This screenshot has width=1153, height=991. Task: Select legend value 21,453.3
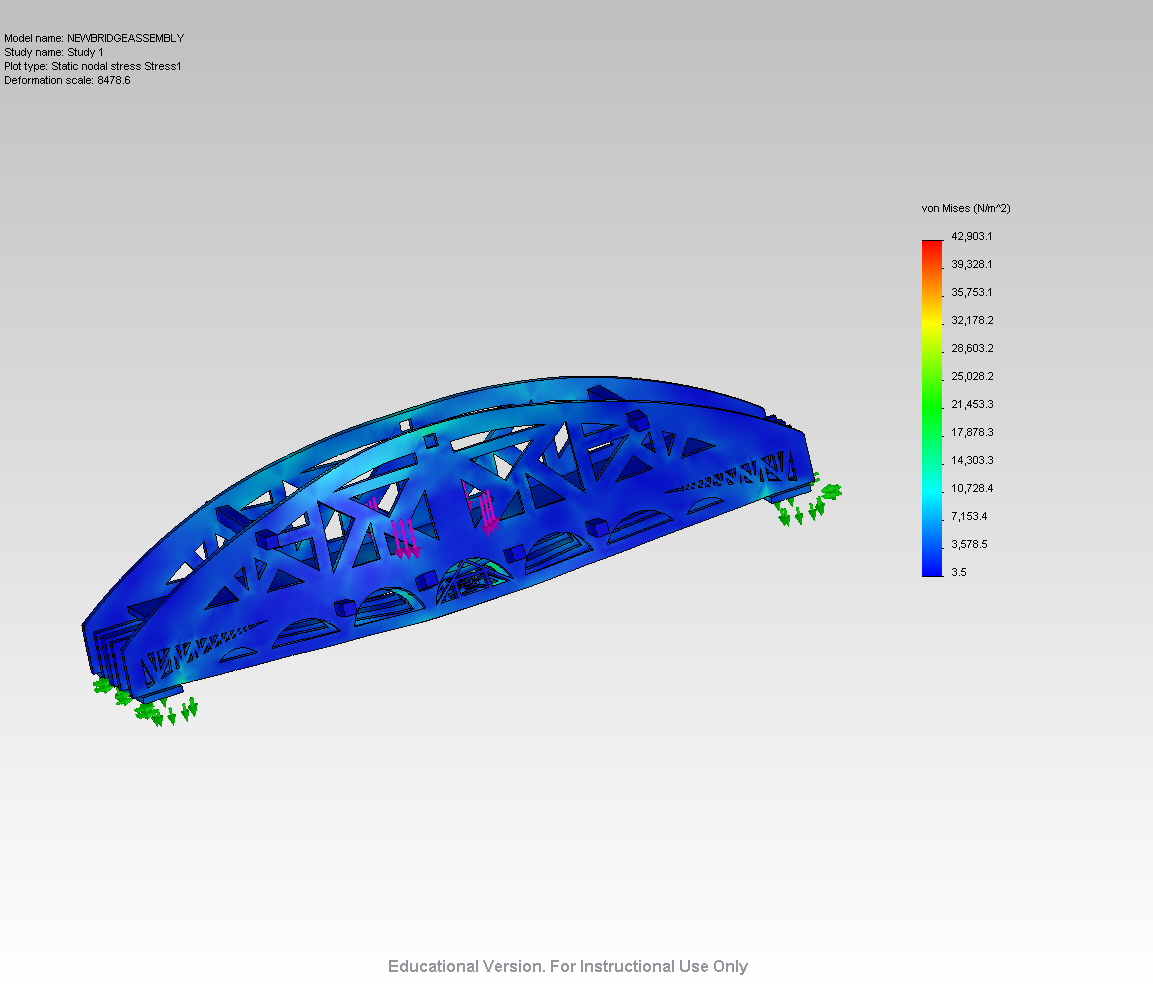coord(971,404)
